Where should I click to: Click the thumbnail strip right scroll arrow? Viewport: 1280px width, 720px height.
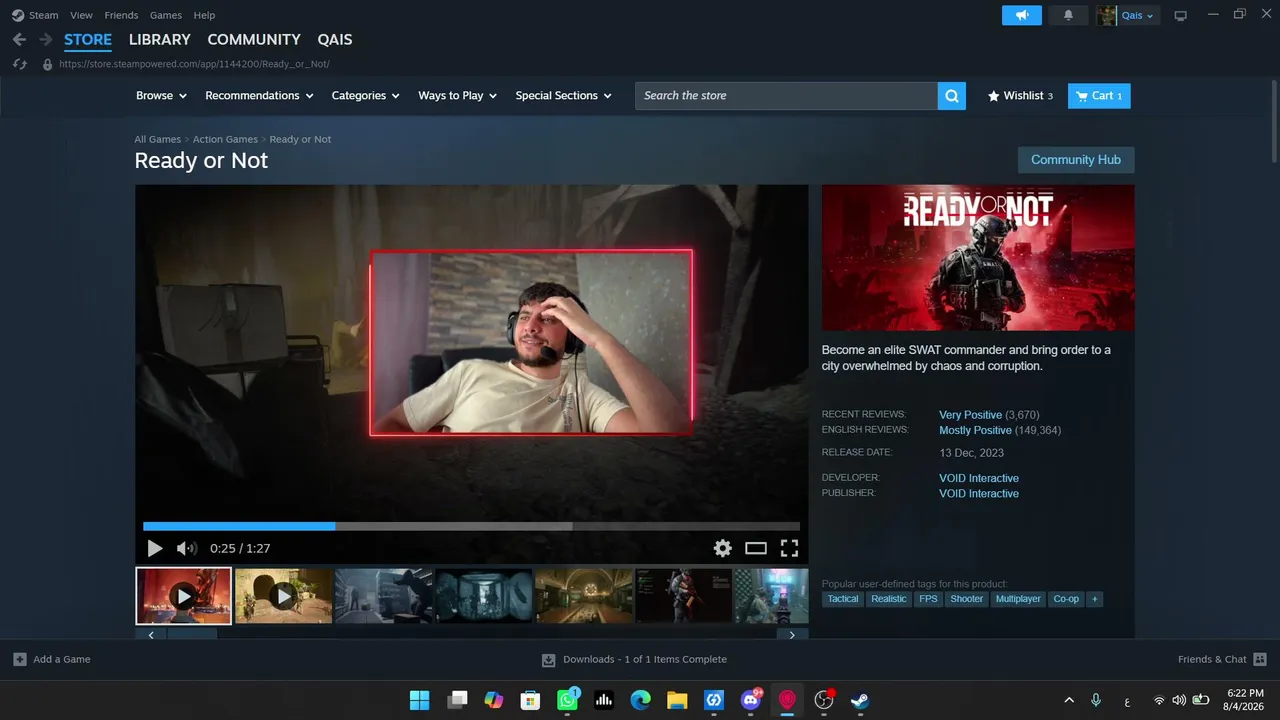point(792,635)
